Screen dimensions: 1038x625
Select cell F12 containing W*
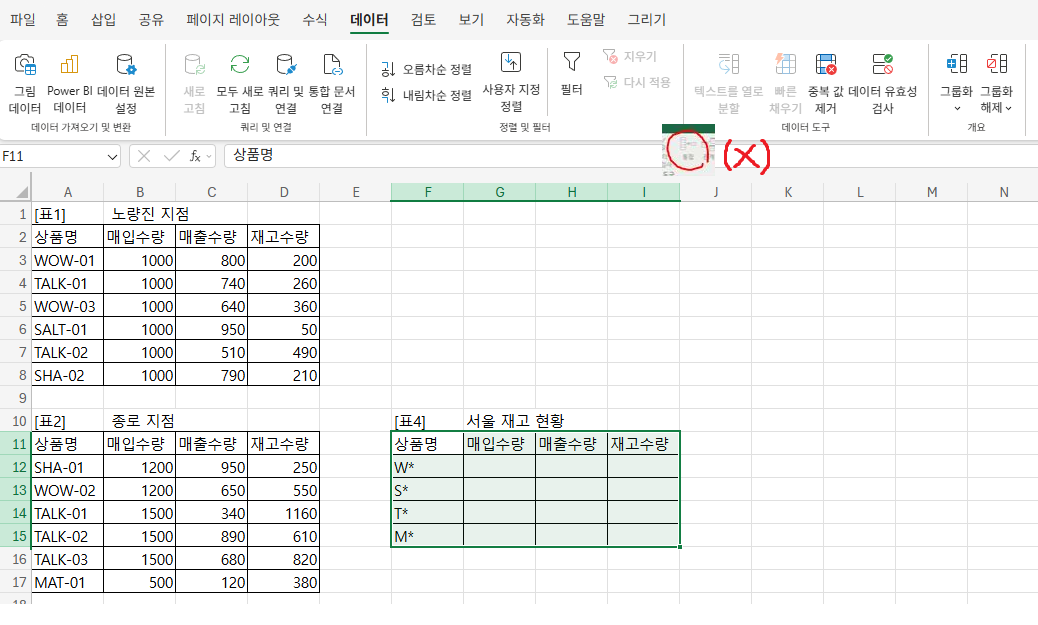point(428,467)
